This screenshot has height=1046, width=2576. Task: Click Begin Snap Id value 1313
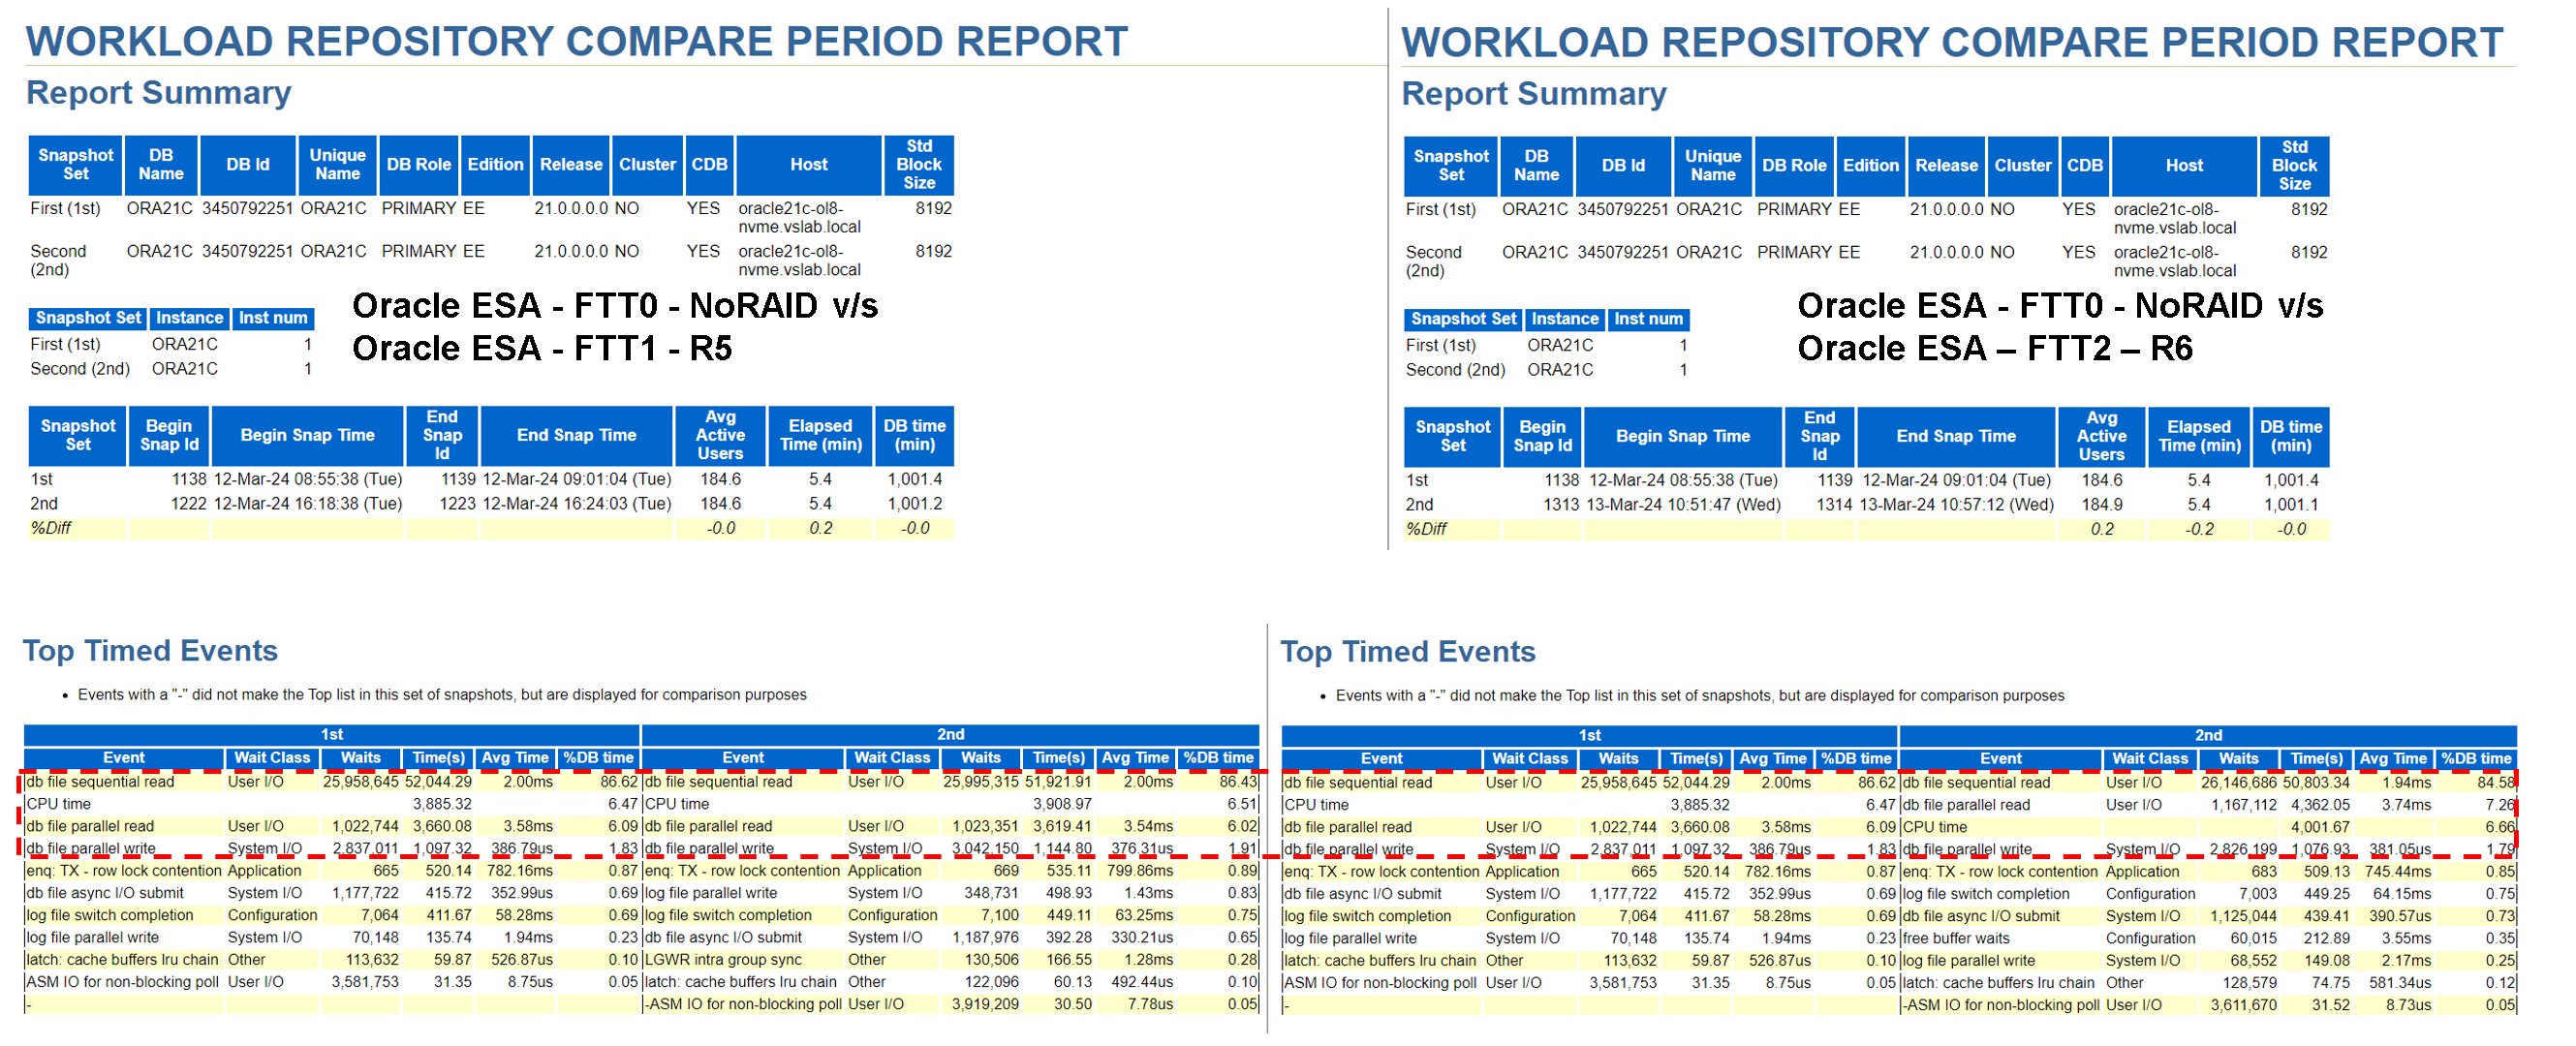coord(1560,505)
